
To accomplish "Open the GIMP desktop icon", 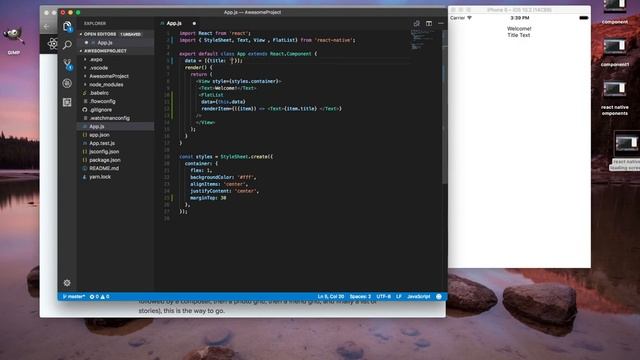I will coord(13,39).
